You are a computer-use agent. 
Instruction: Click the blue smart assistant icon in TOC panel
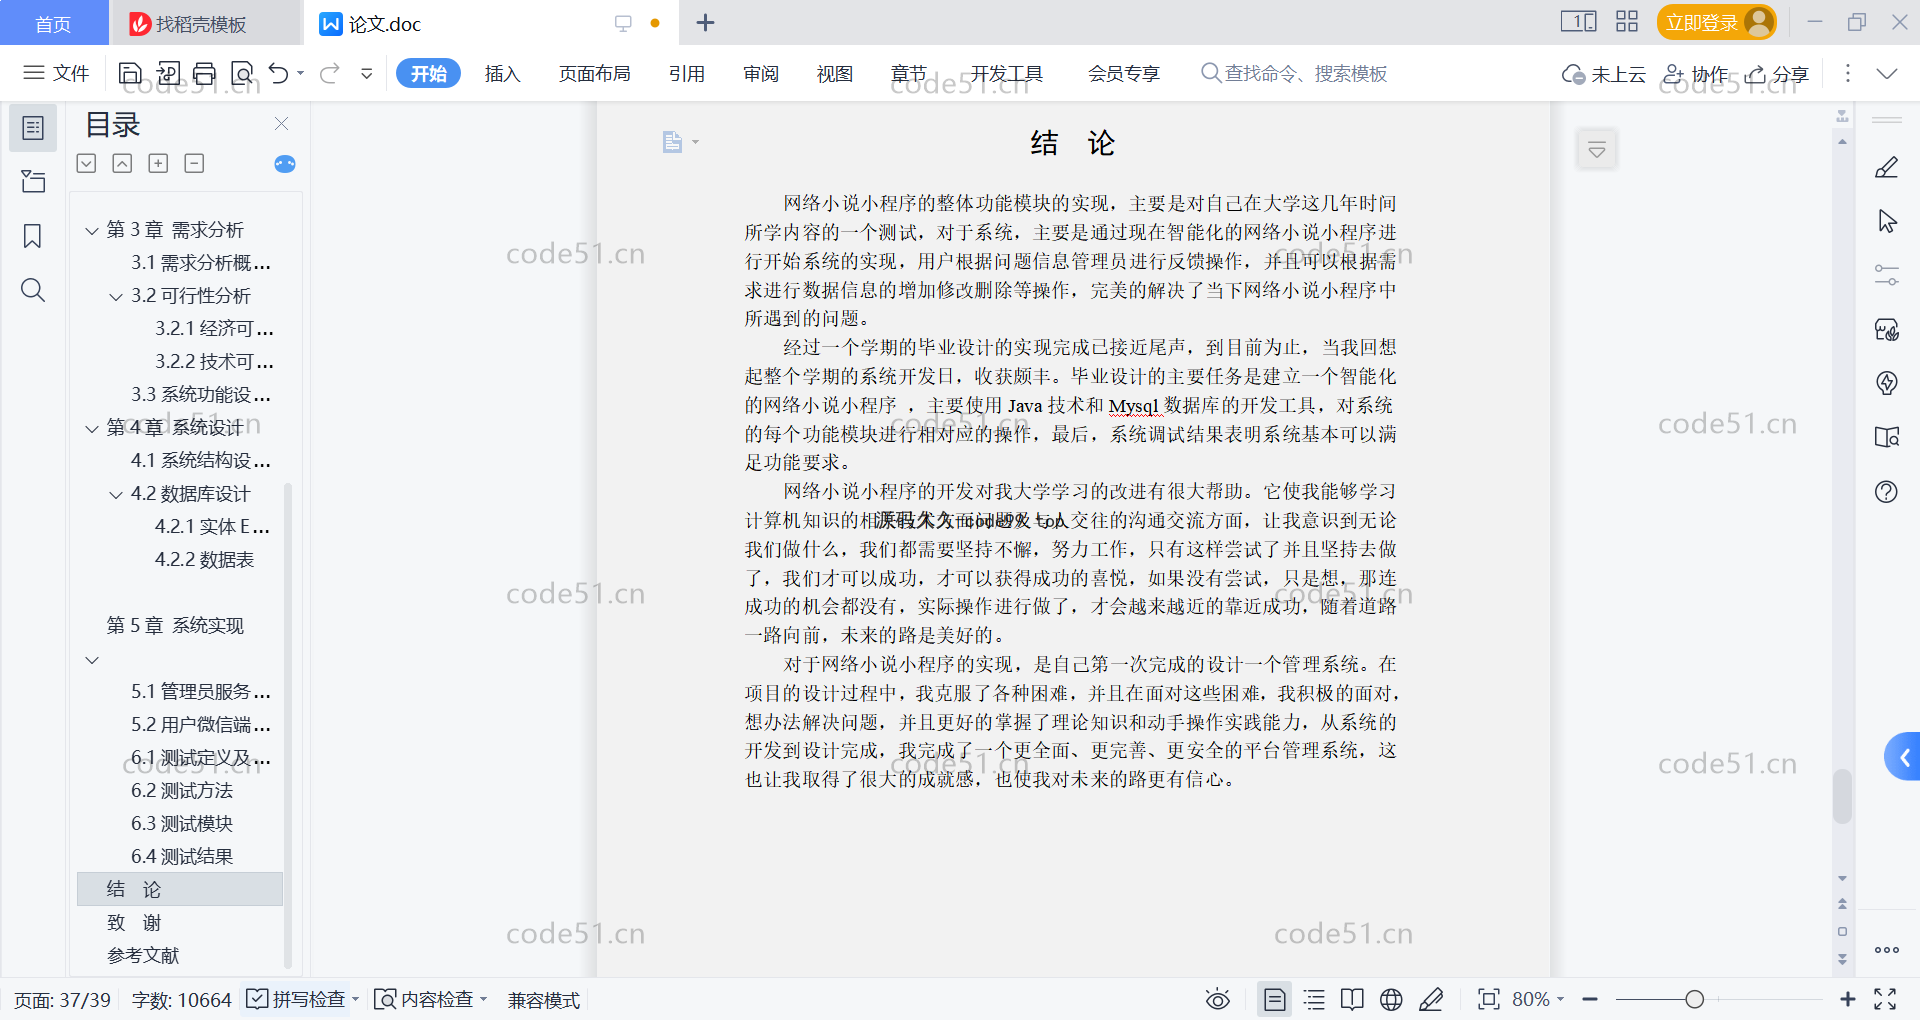285,164
